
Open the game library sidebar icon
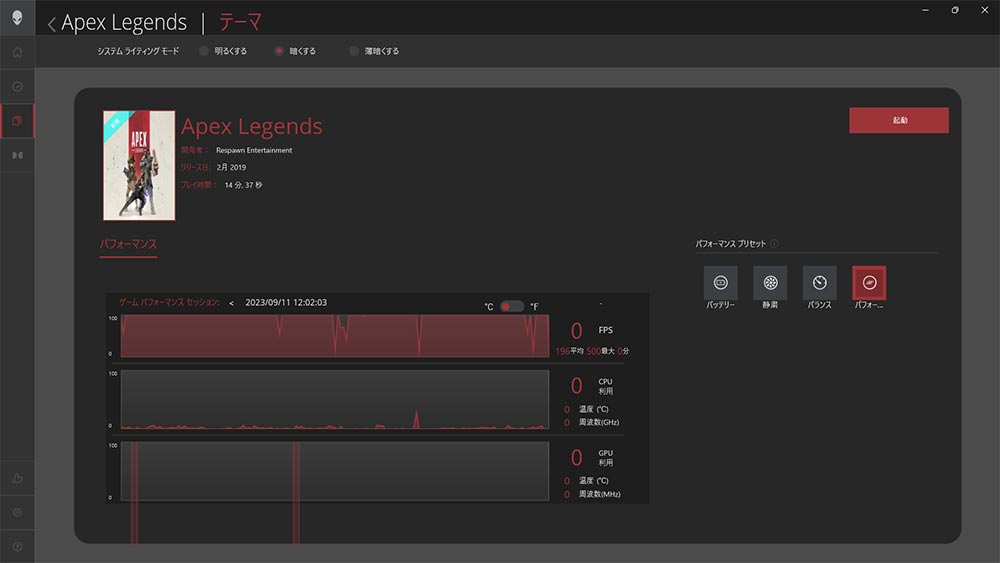pyautogui.click(x=17, y=121)
